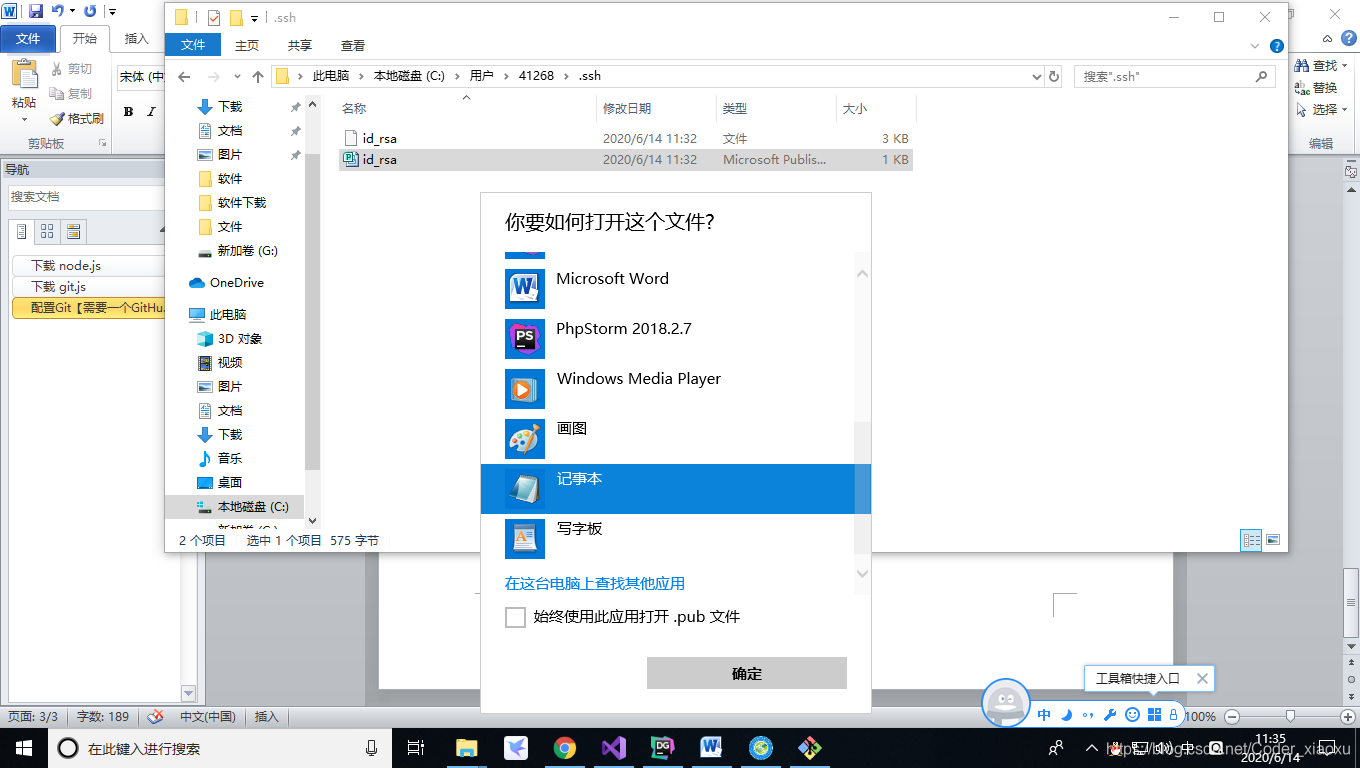Select 本地磁盘 (C:) in navigation pane

click(x=253, y=506)
